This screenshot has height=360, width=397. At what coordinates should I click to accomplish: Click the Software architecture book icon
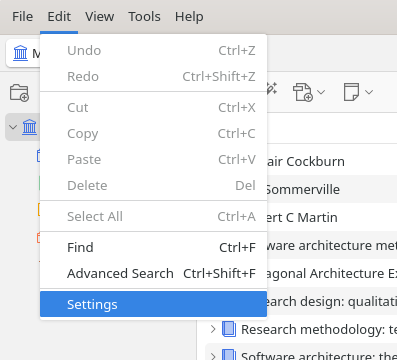coord(229,355)
